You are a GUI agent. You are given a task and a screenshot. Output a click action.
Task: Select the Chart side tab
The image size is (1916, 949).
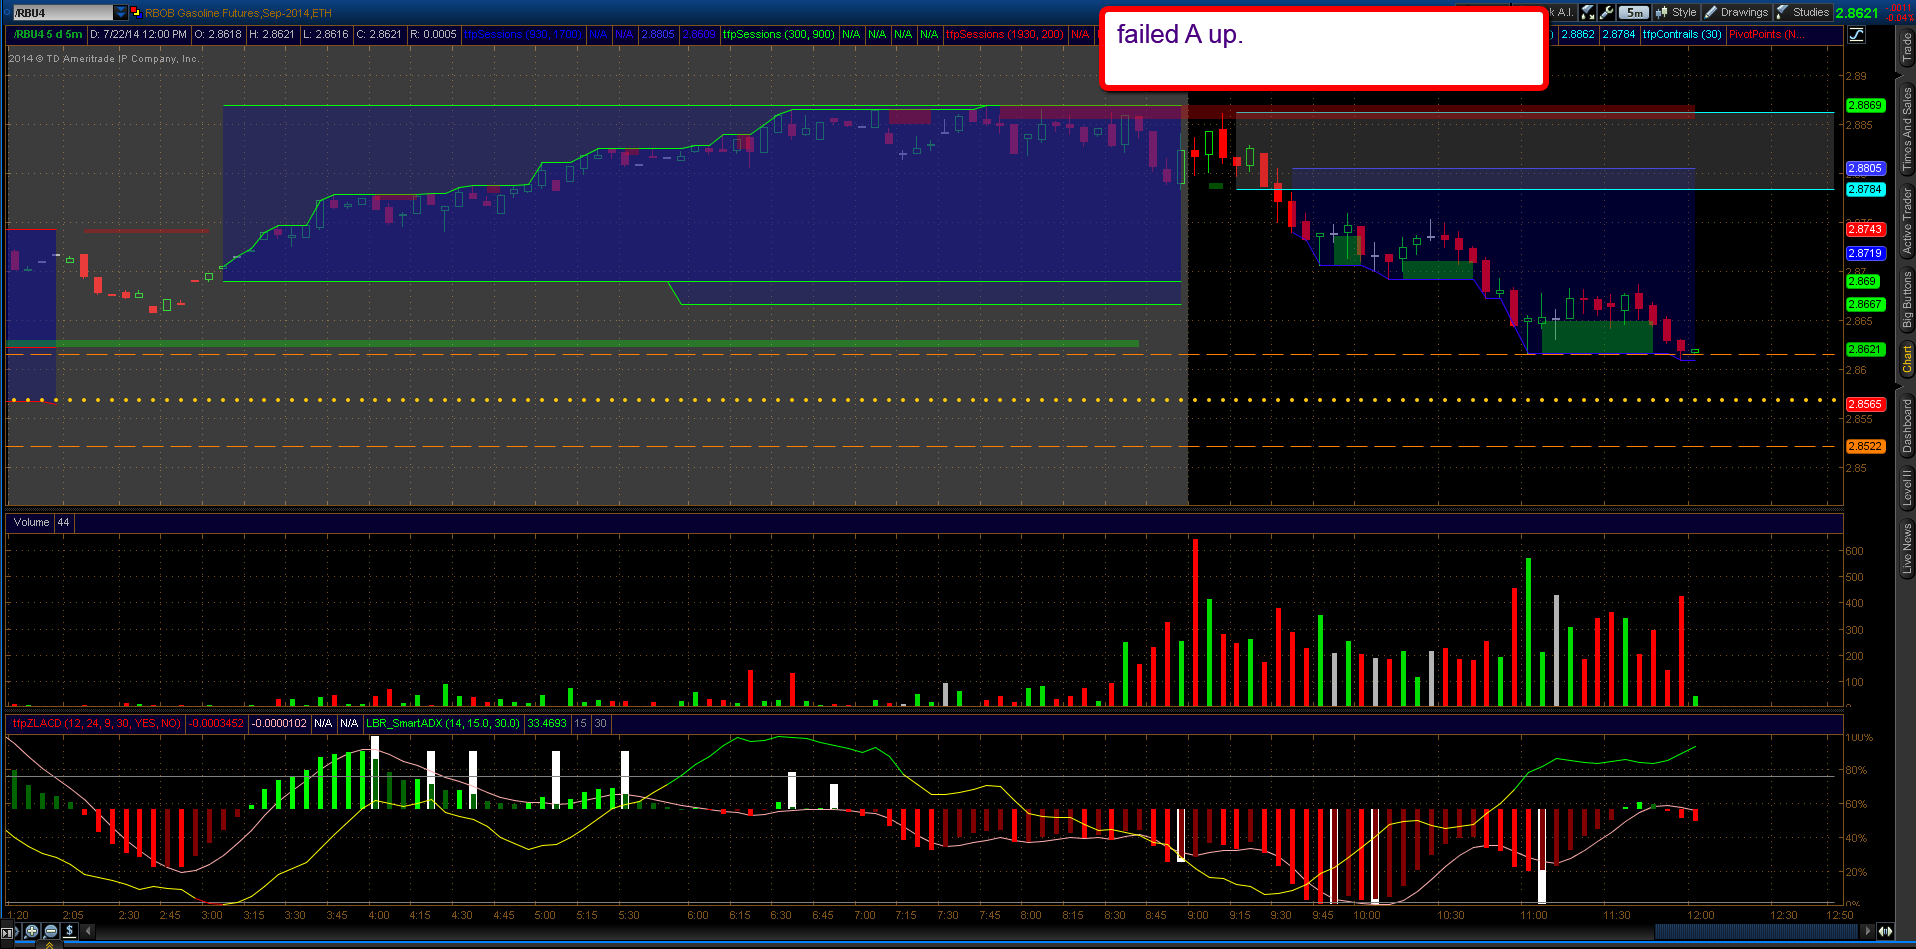[x=1906, y=359]
